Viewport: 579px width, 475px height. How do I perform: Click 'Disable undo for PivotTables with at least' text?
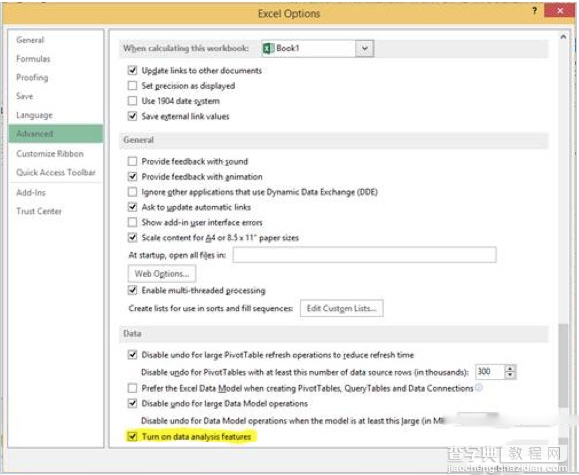click(305, 372)
